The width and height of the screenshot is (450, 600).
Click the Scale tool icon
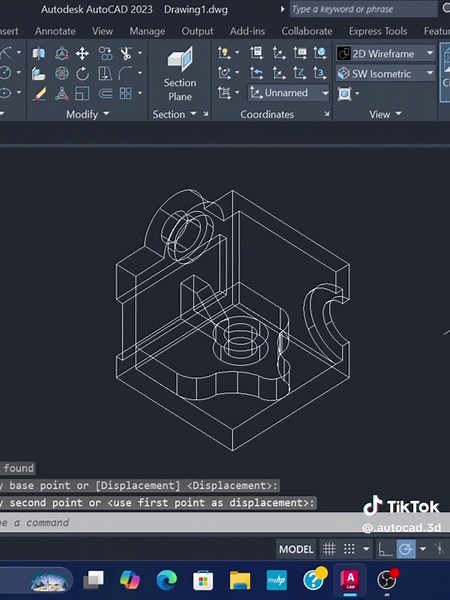(x=82, y=93)
